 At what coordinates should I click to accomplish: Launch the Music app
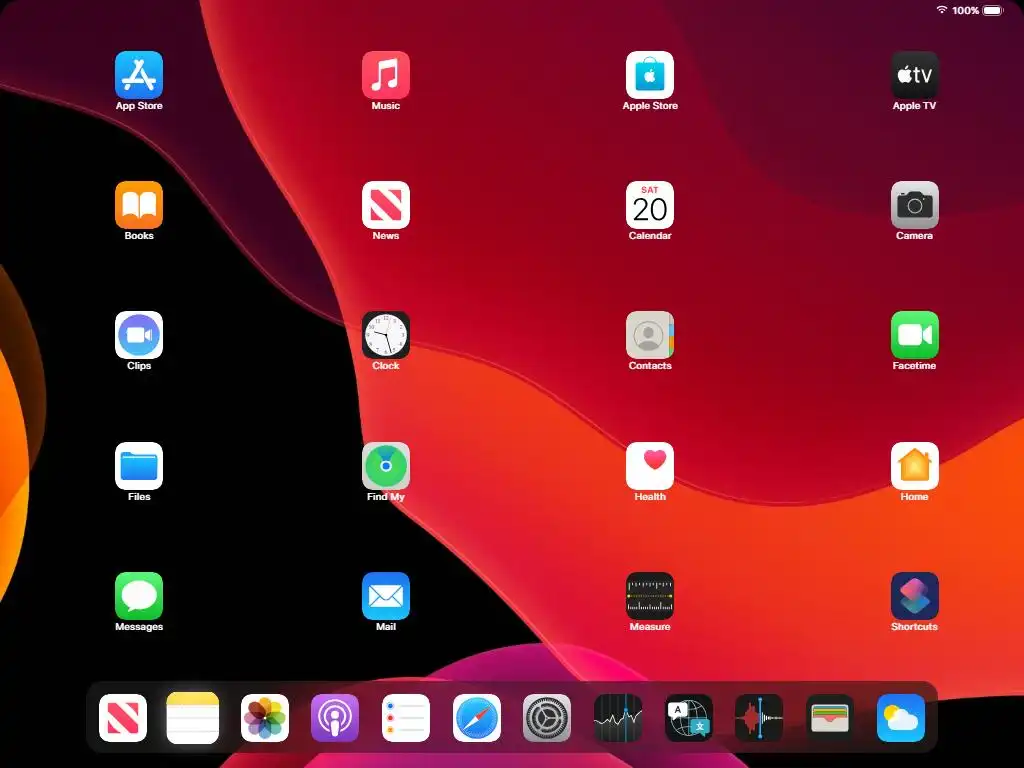coord(386,75)
